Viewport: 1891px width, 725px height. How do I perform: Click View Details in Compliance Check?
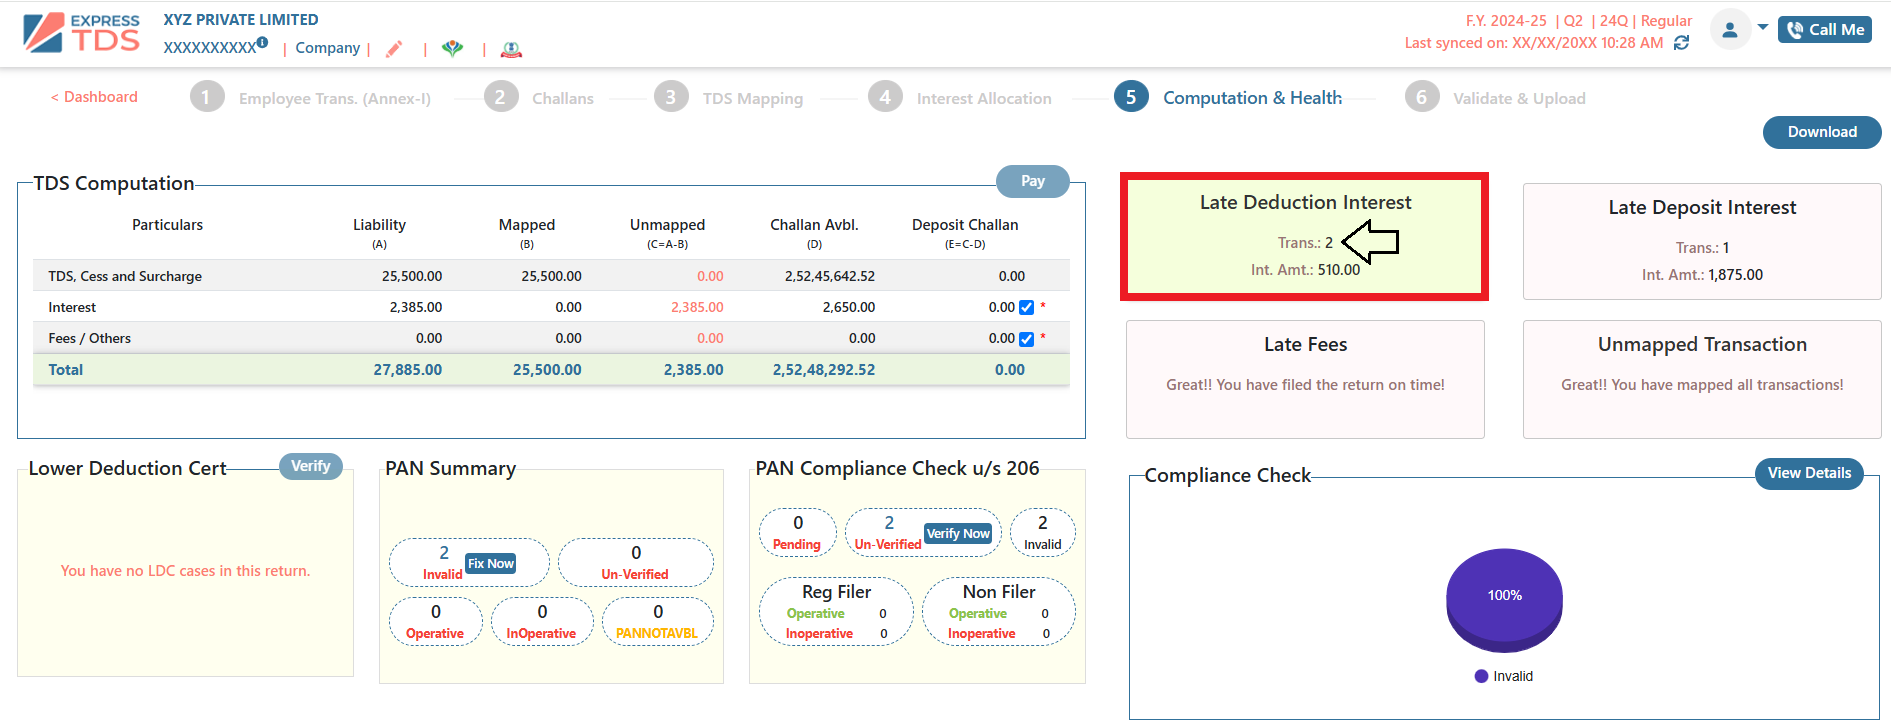point(1809,473)
